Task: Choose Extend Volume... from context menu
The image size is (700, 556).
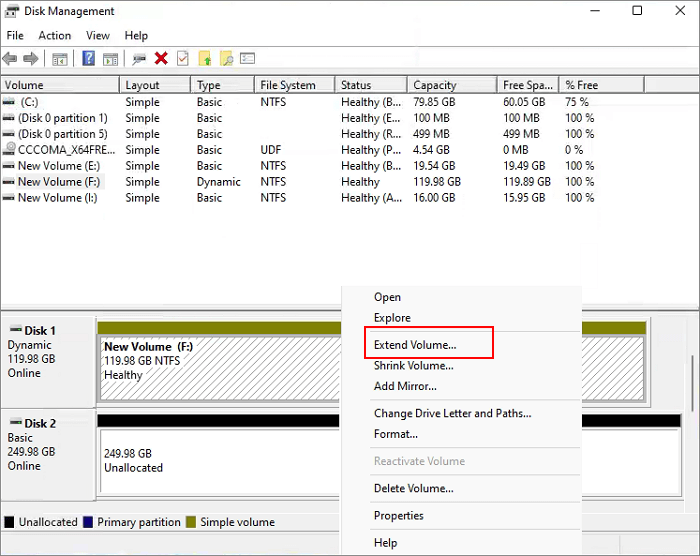Action: pyautogui.click(x=415, y=345)
